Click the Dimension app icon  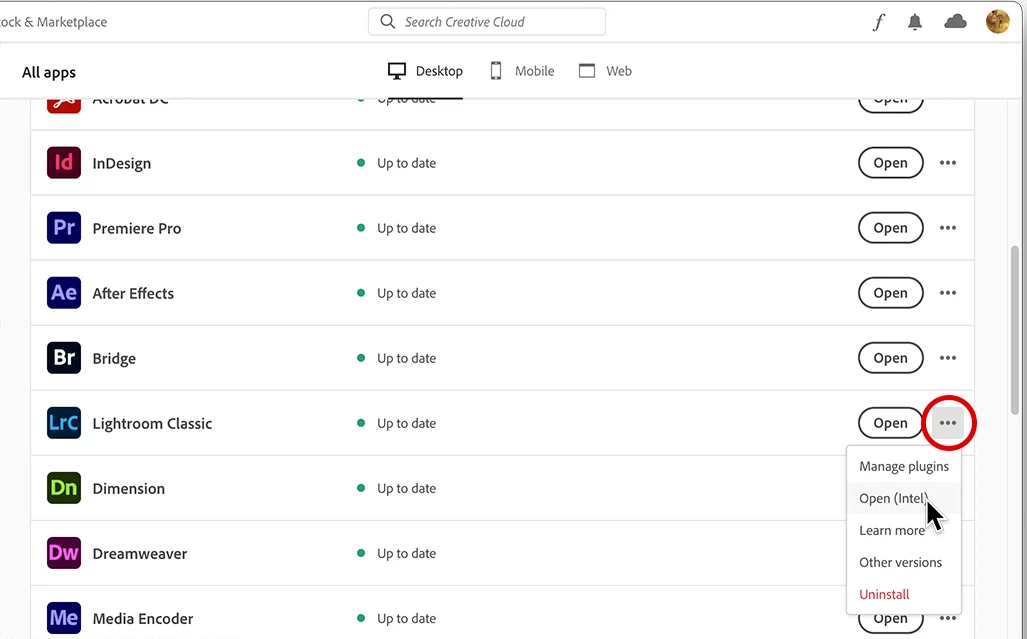click(x=64, y=488)
